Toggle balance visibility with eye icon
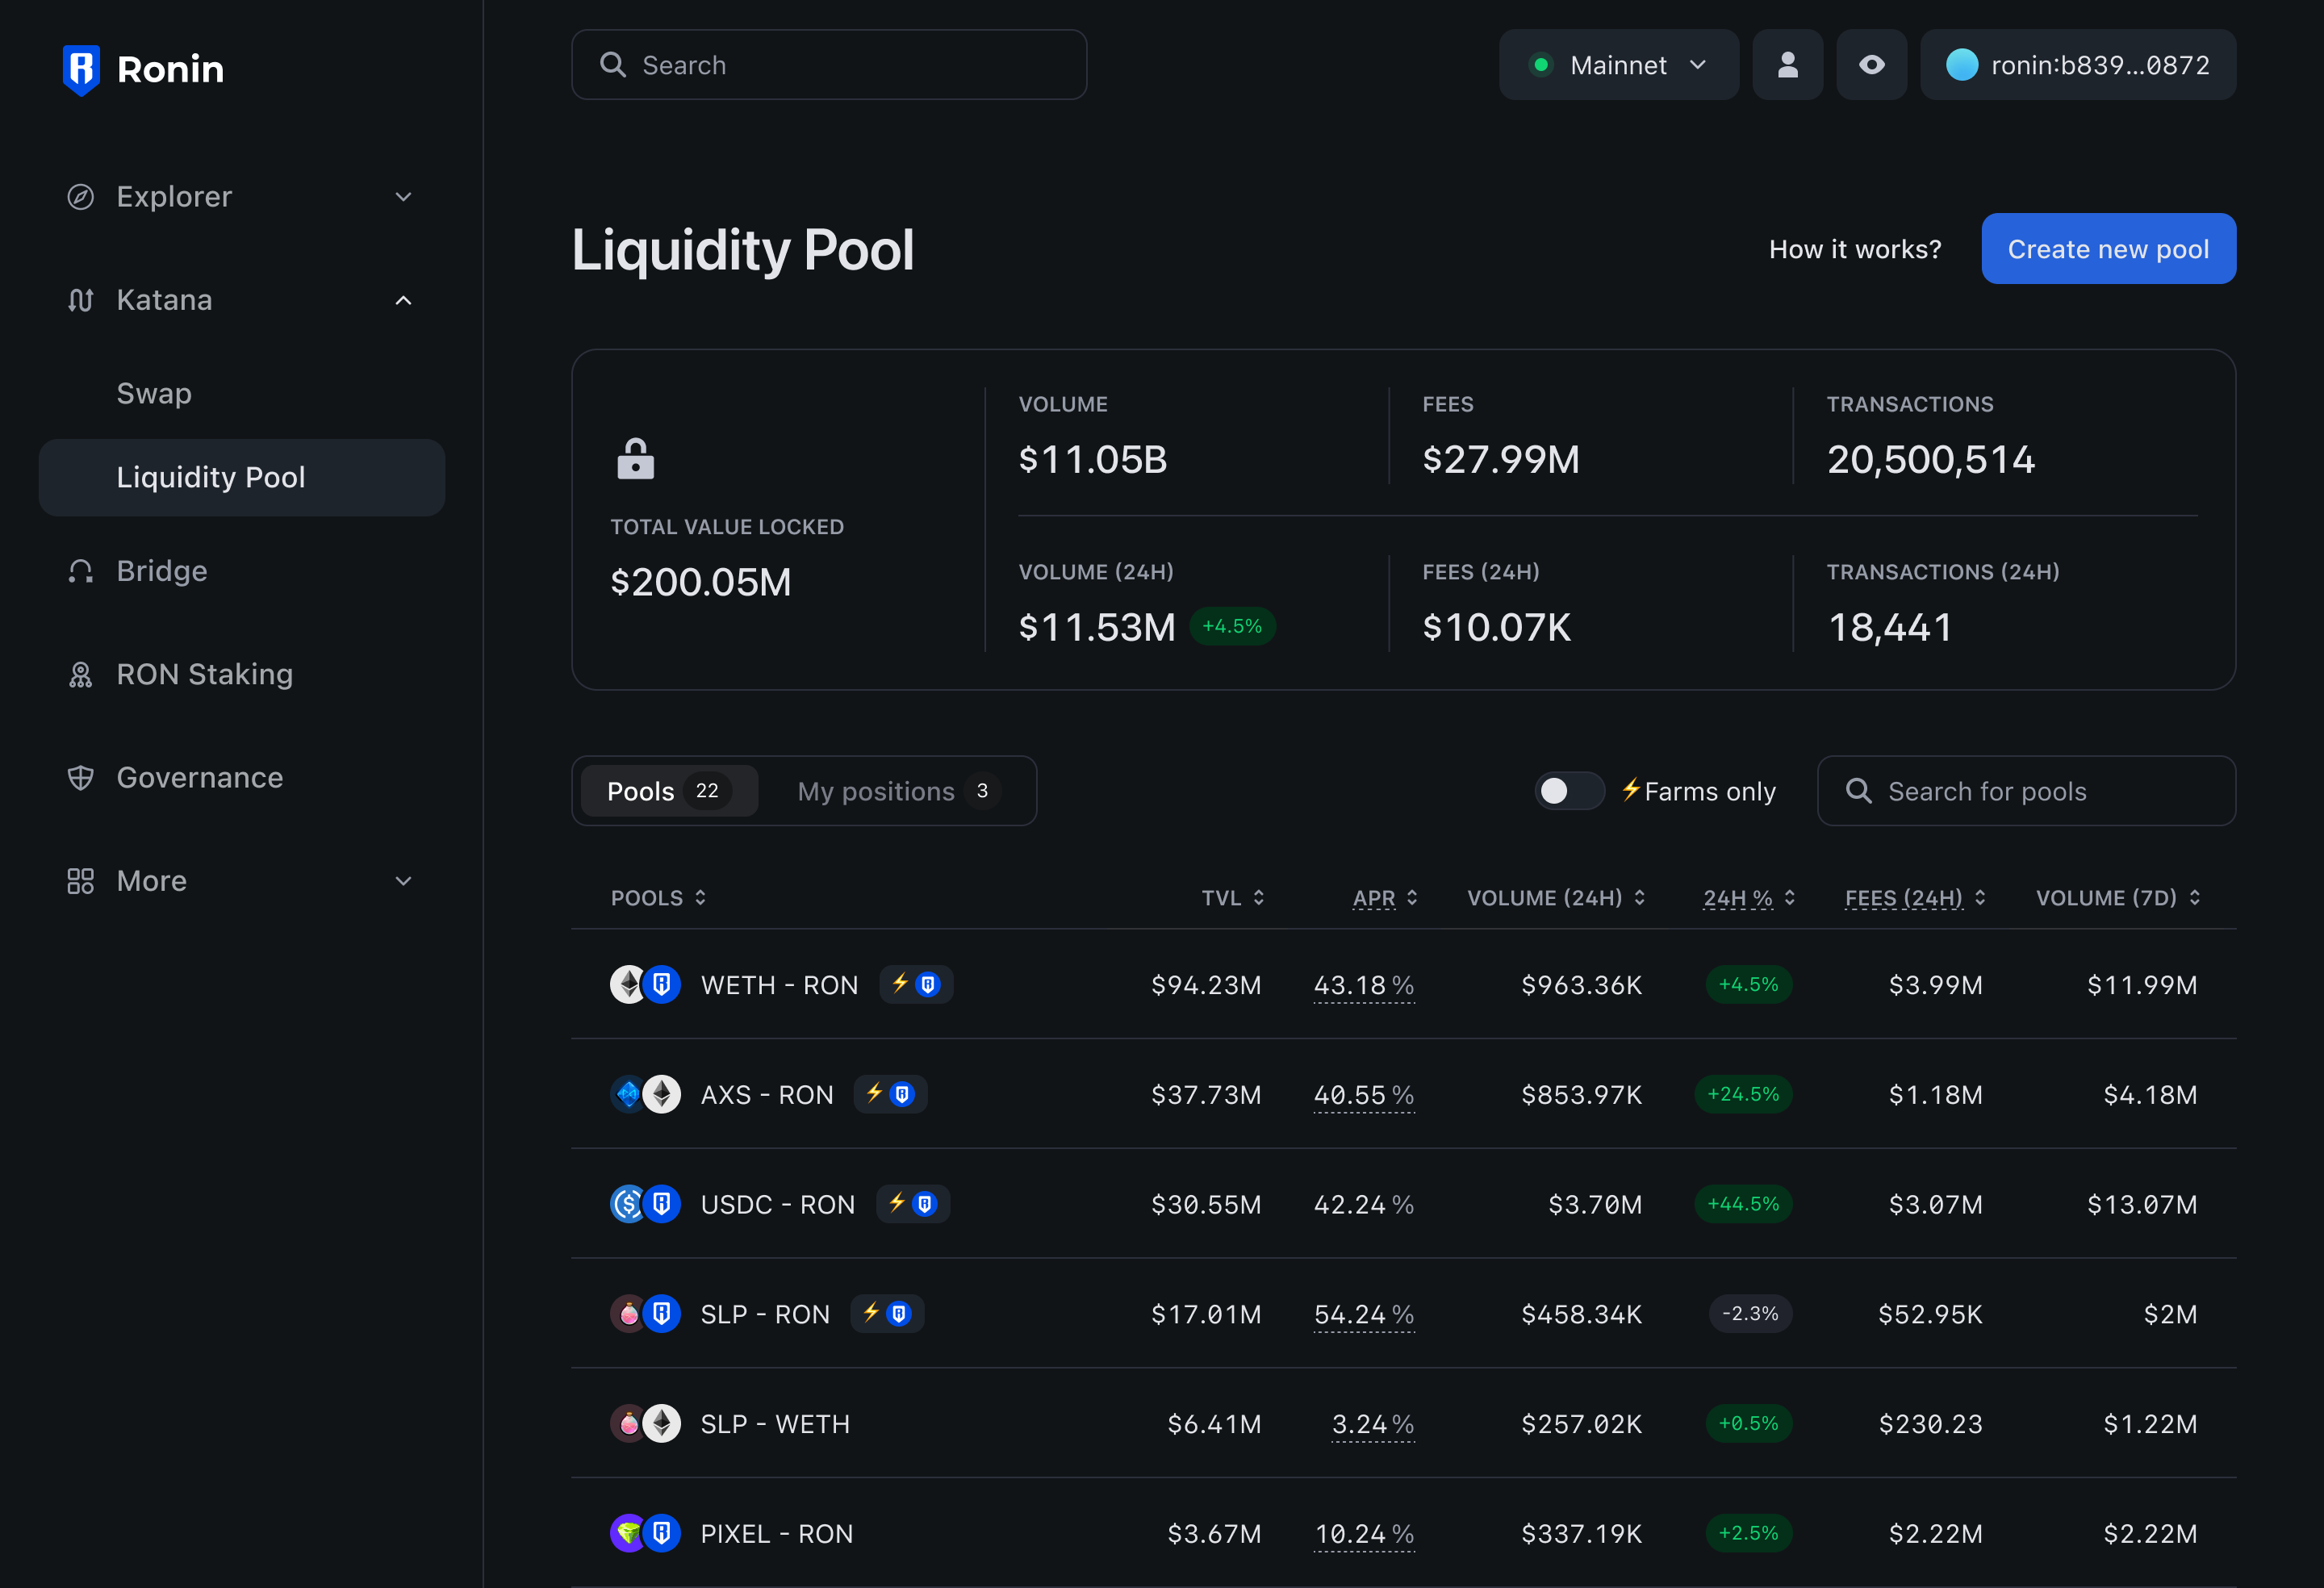Image resolution: width=2324 pixels, height=1588 pixels. 1871,65
